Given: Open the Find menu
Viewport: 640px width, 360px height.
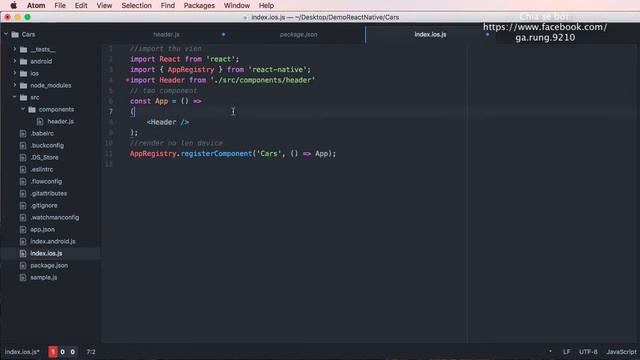Looking at the screenshot, I should (x=167, y=5).
